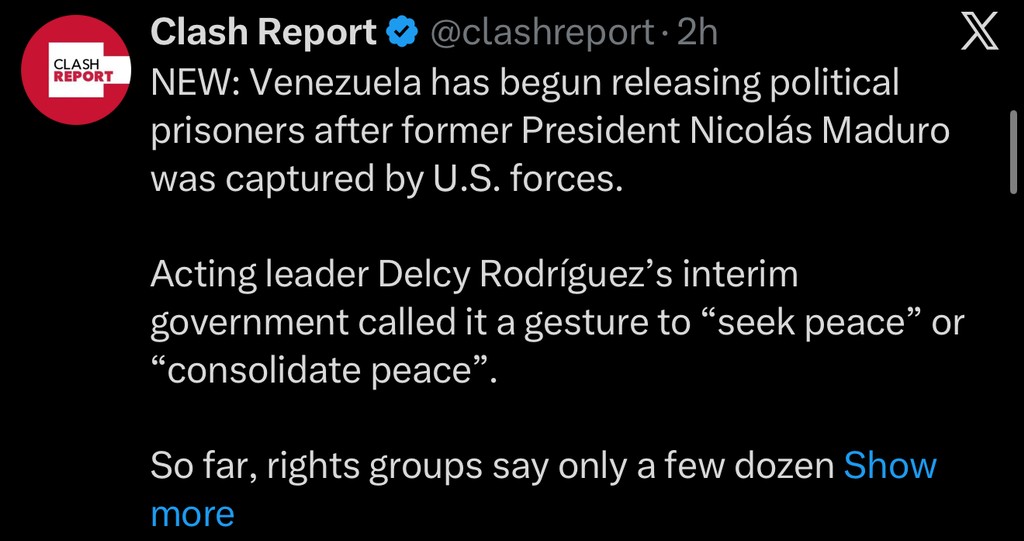Click the text "U.S. forces"
The height and width of the screenshot is (541, 1024).
(x=543, y=178)
